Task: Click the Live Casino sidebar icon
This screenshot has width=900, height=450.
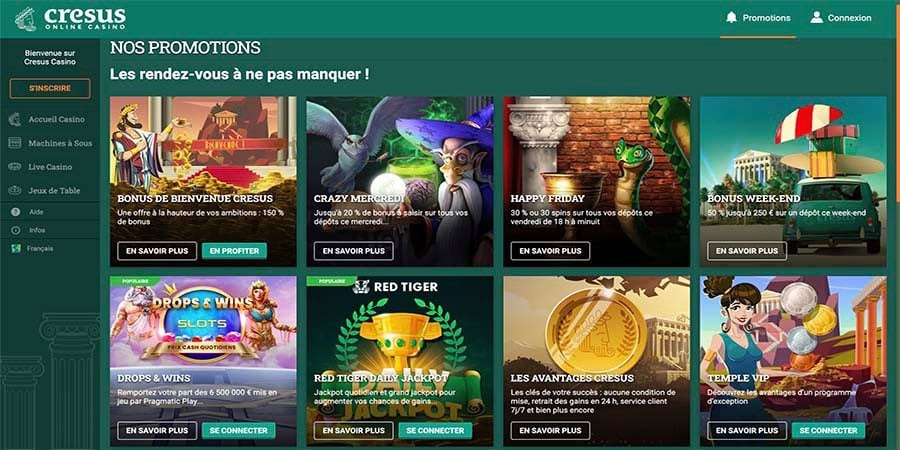Action: tap(15, 166)
